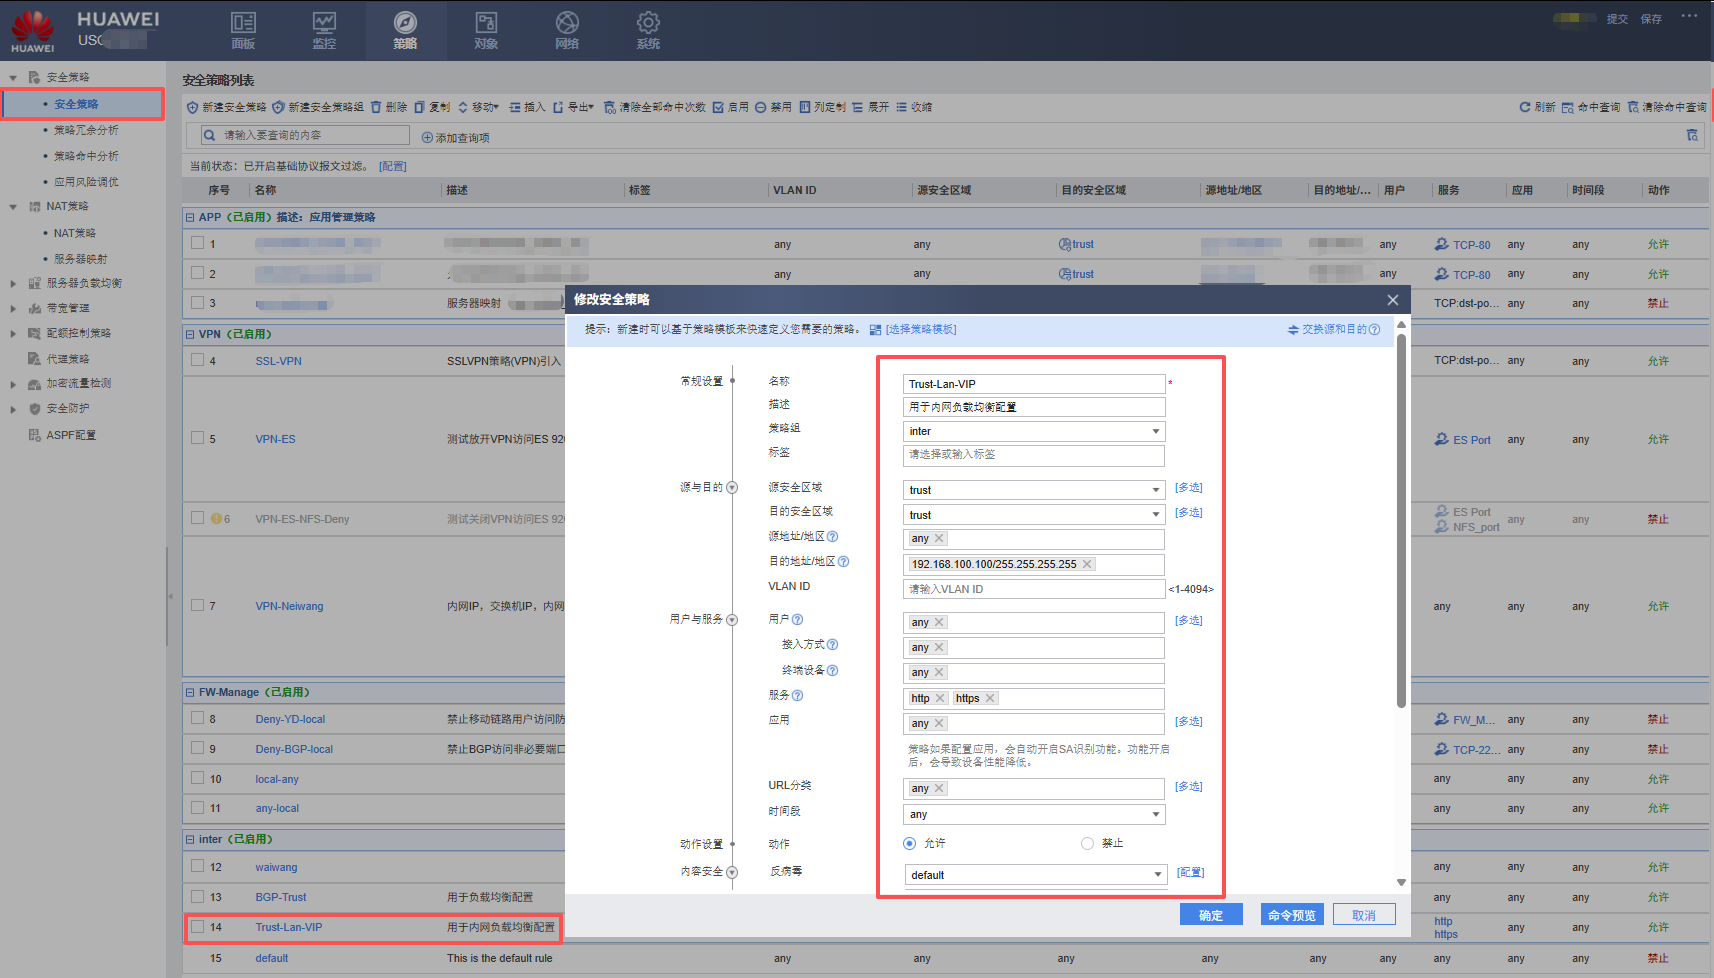Open the 对象 objects tab
This screenshot has width=1714, height=978.
(486, 30)
